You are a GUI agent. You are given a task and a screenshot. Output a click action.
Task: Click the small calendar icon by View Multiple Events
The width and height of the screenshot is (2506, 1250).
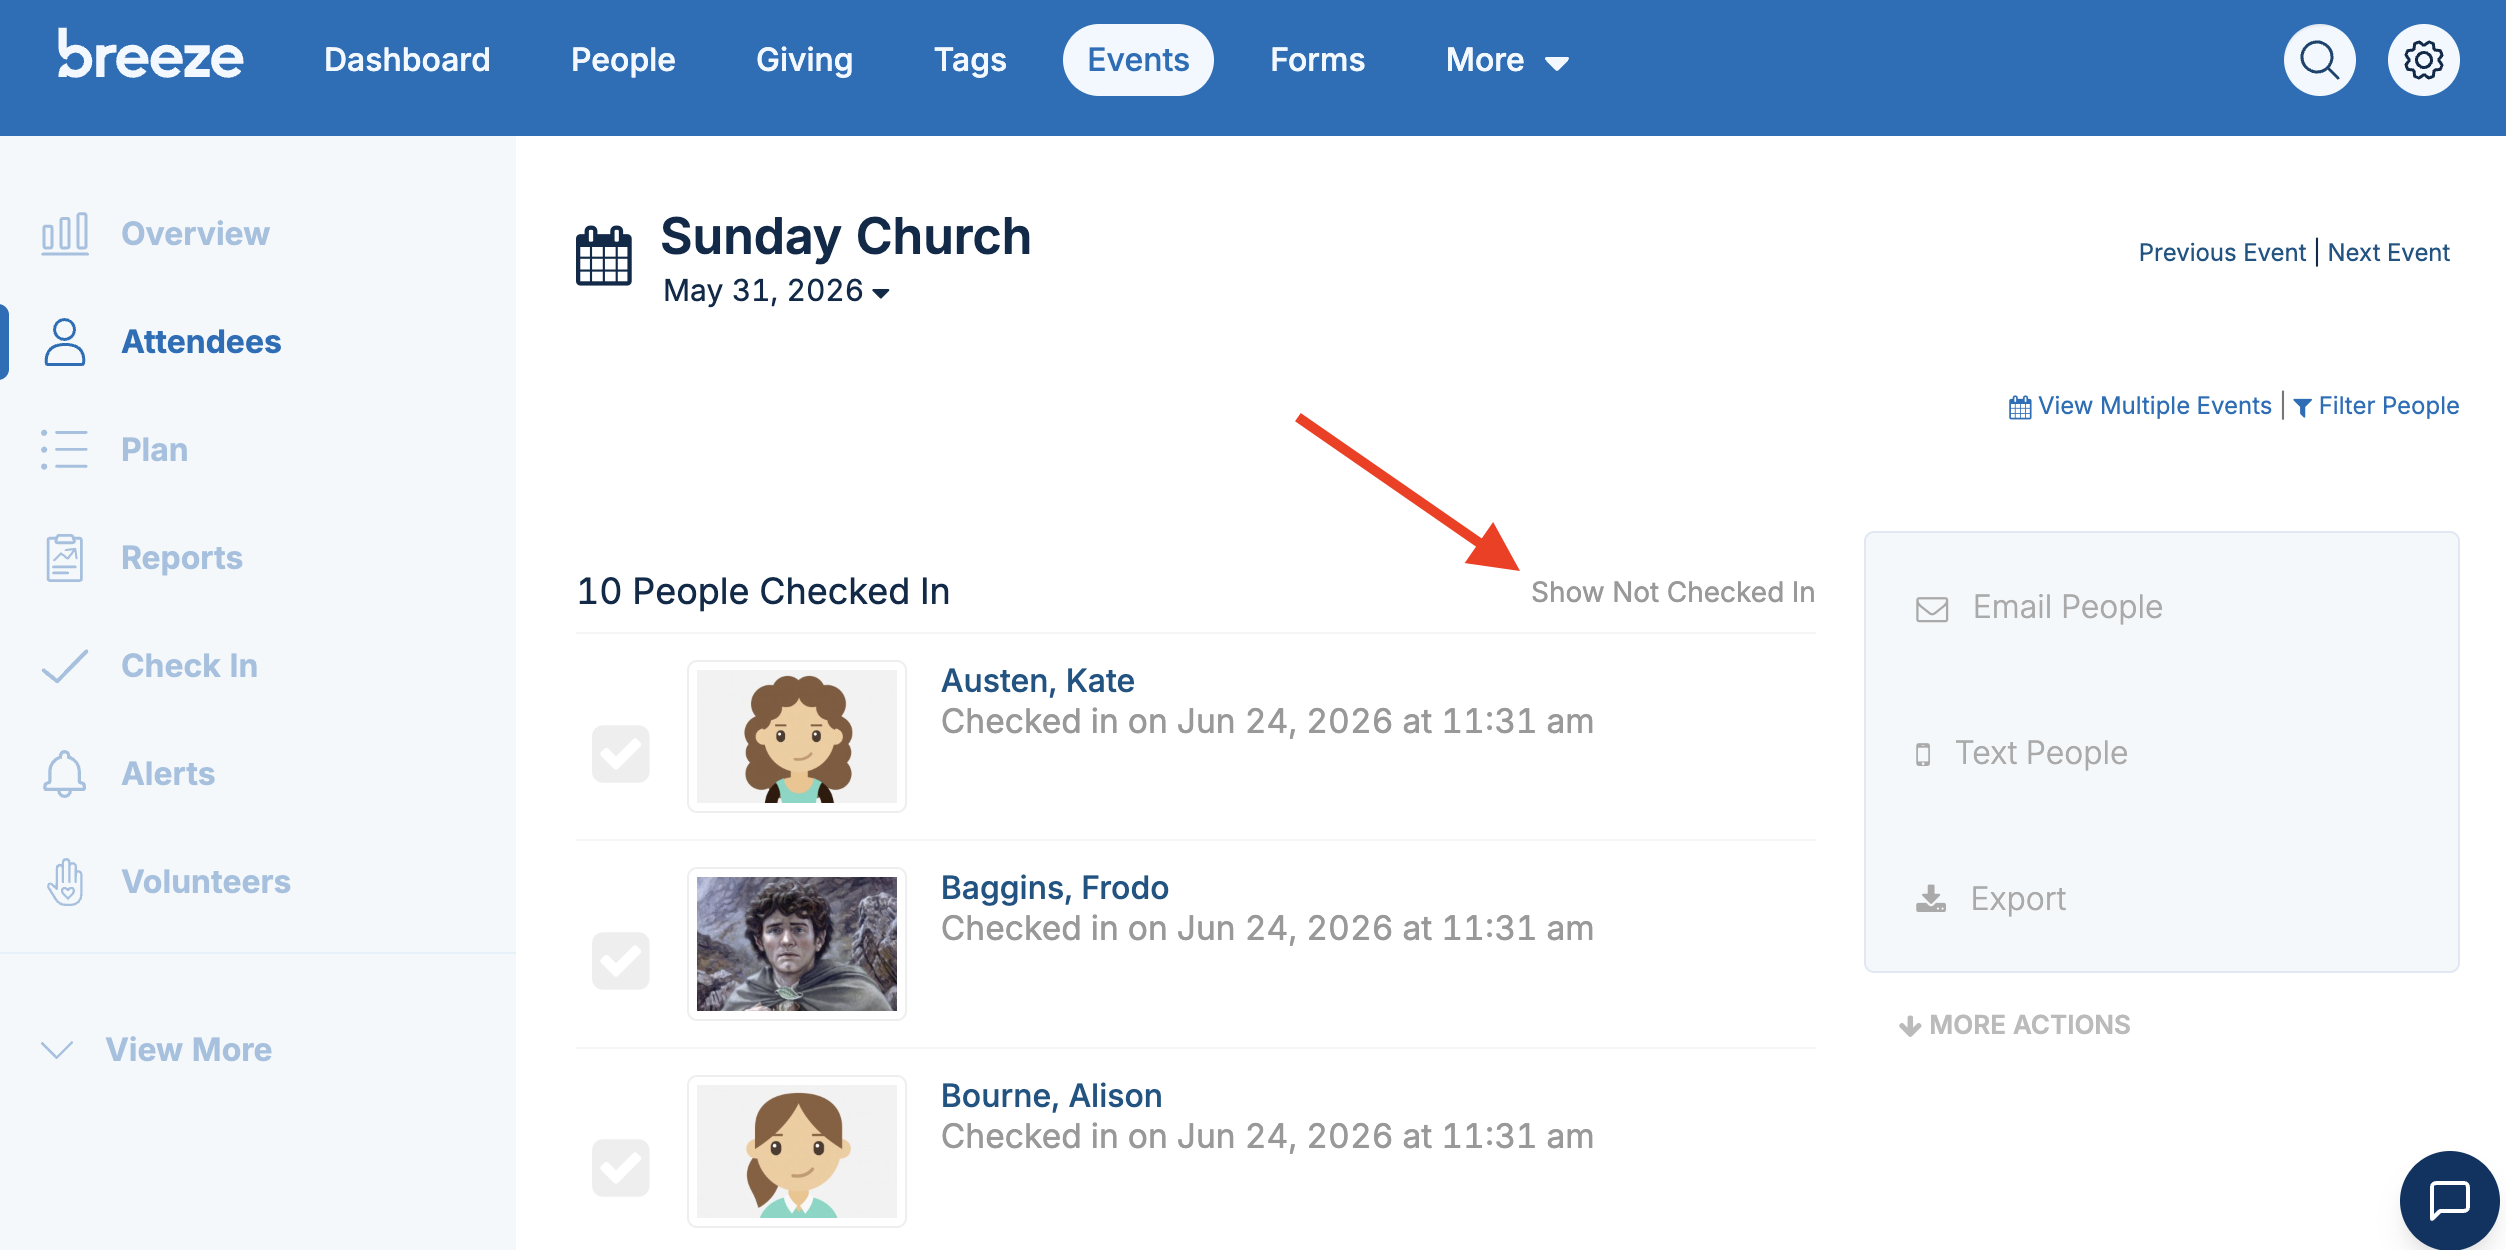(2020, 407)
